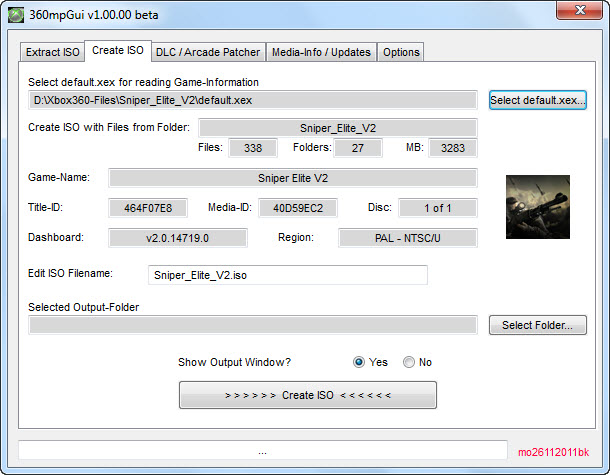Click the Show Output Window? label
The height and width of the screenshot is (475, 610).
pyautogui.click(x=234, y=362)
